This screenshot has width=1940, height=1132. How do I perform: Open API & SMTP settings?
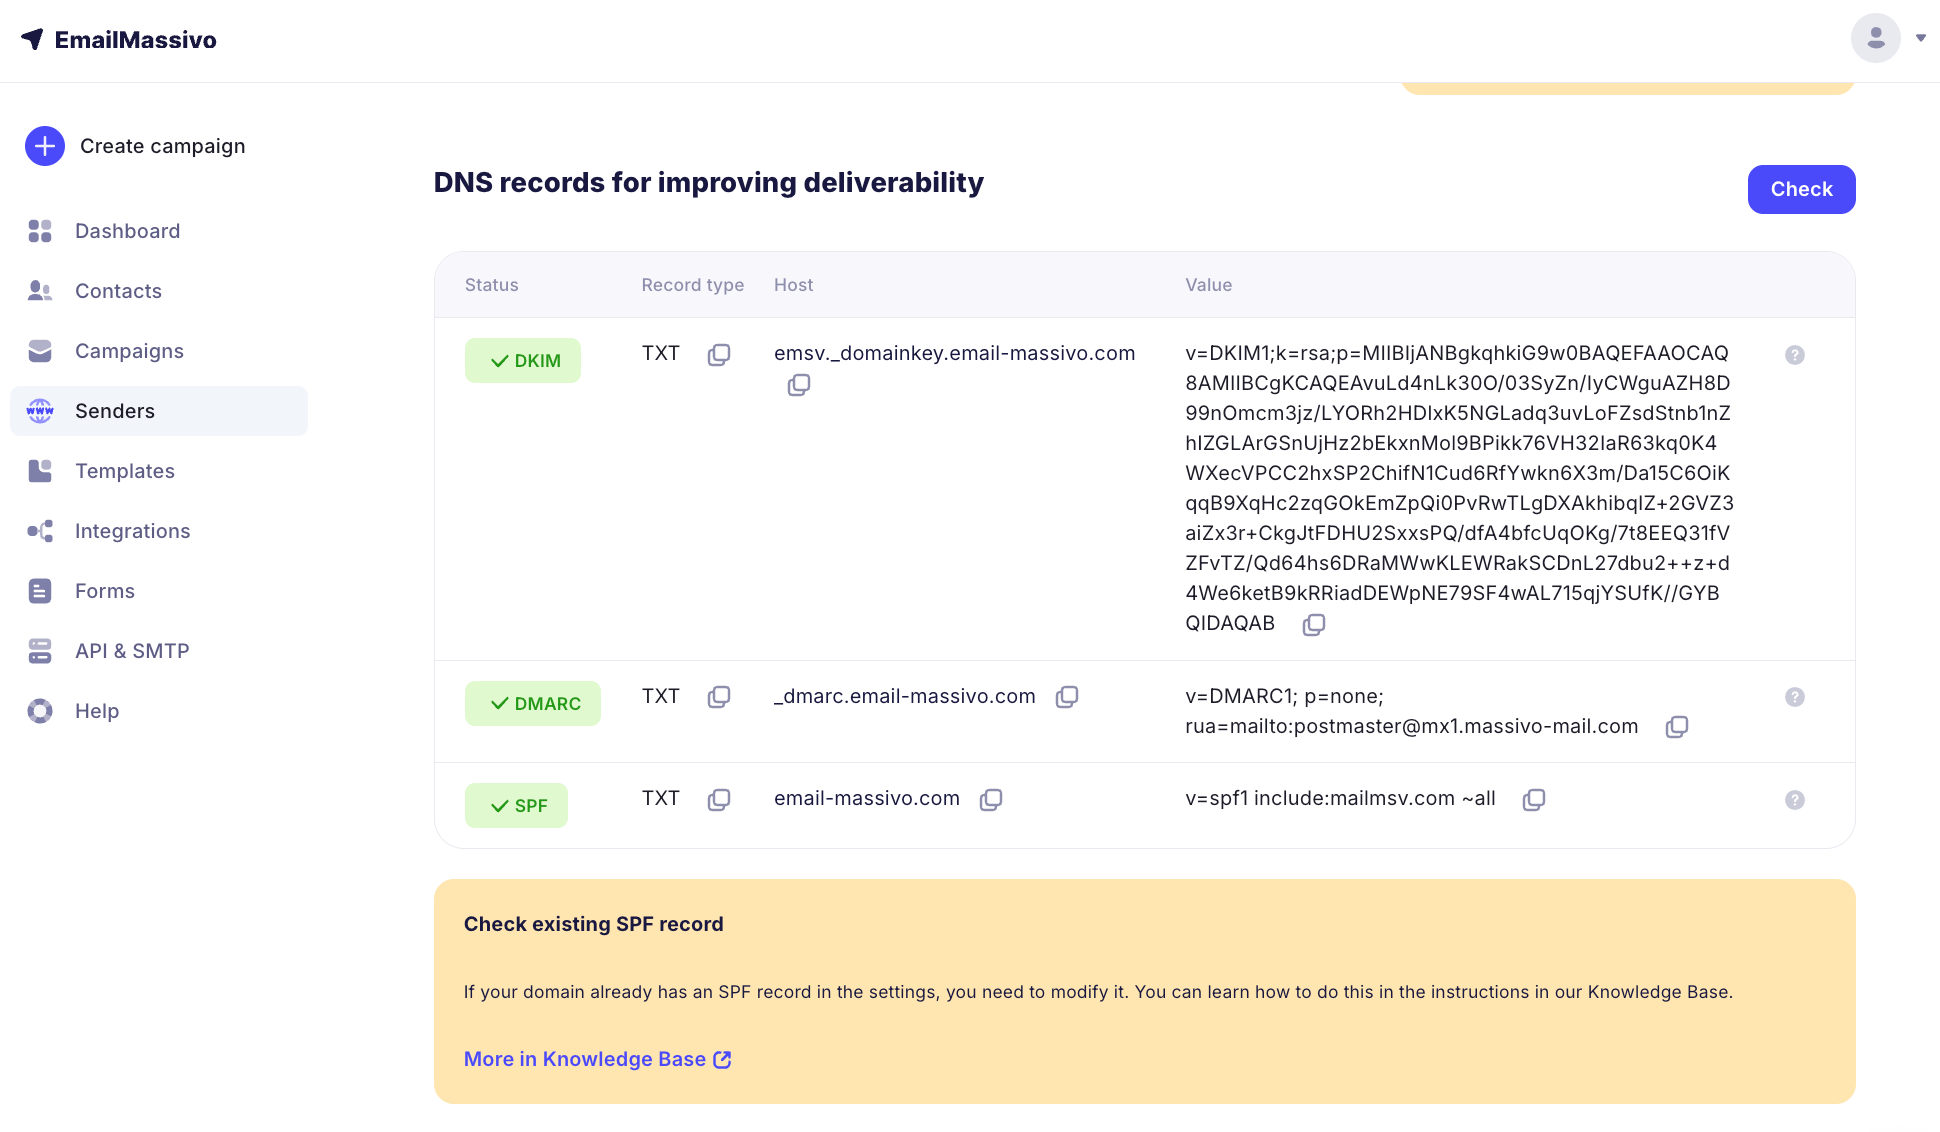pyautogui.click(x=132, y=651)
